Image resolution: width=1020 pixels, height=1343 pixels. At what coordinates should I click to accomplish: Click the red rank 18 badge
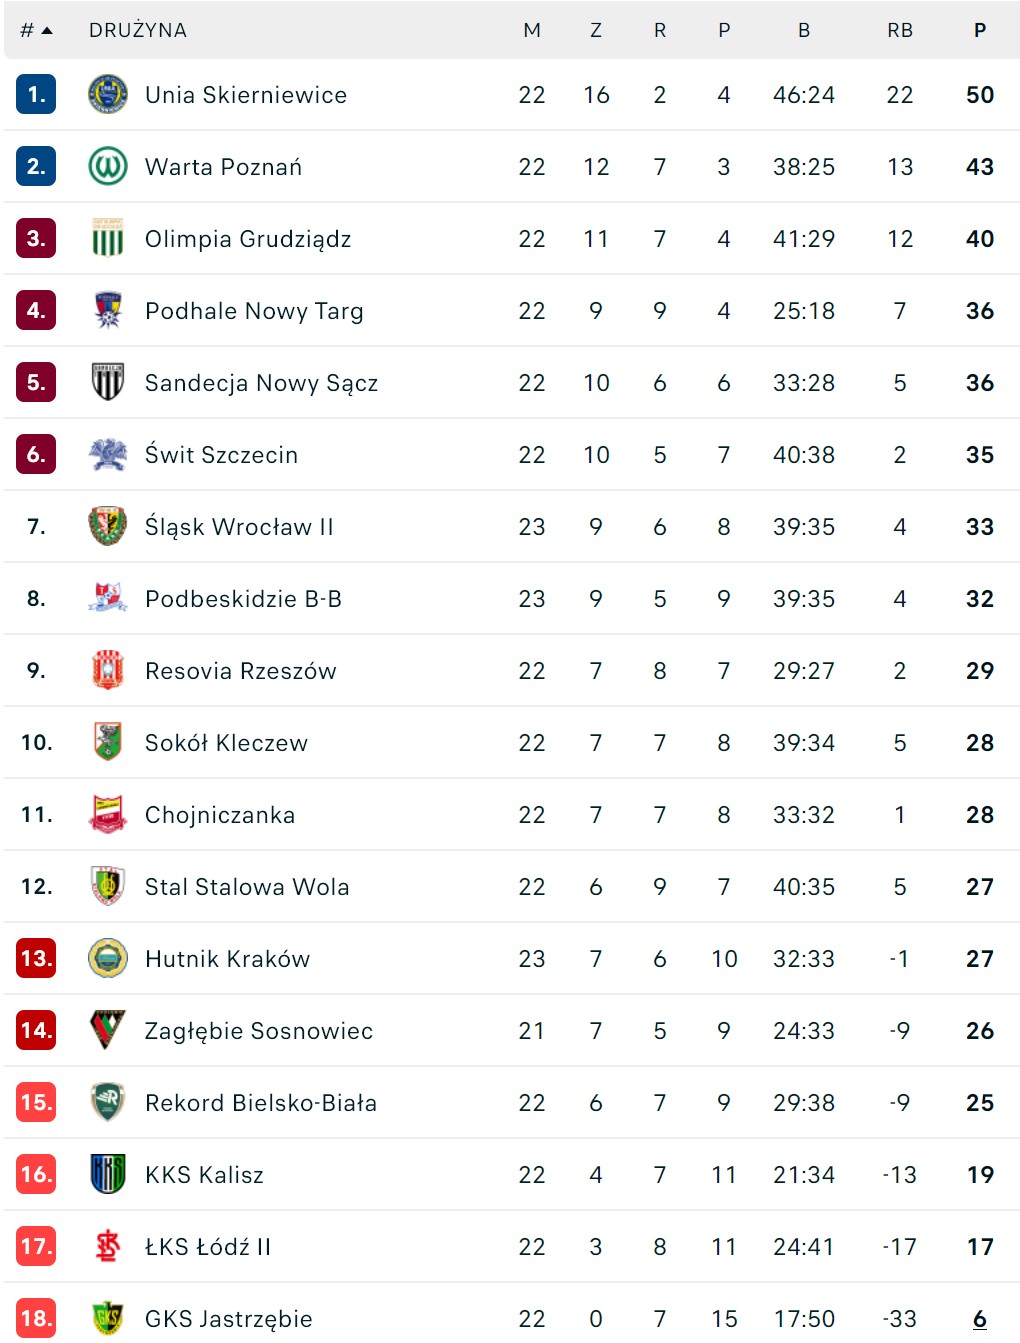point(36,1318)
